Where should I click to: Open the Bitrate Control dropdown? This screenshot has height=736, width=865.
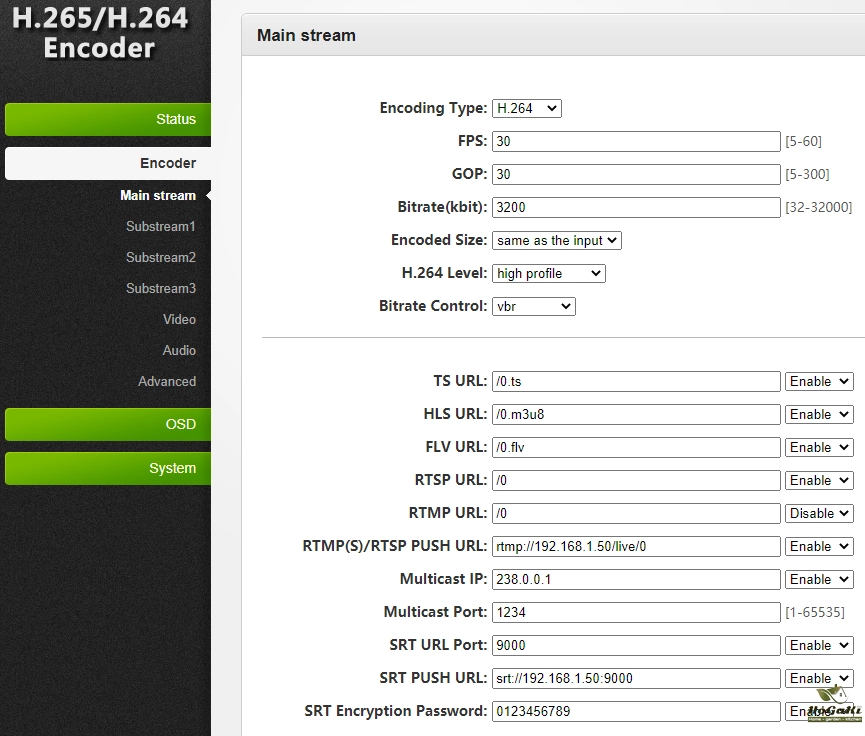pos(534,306)
